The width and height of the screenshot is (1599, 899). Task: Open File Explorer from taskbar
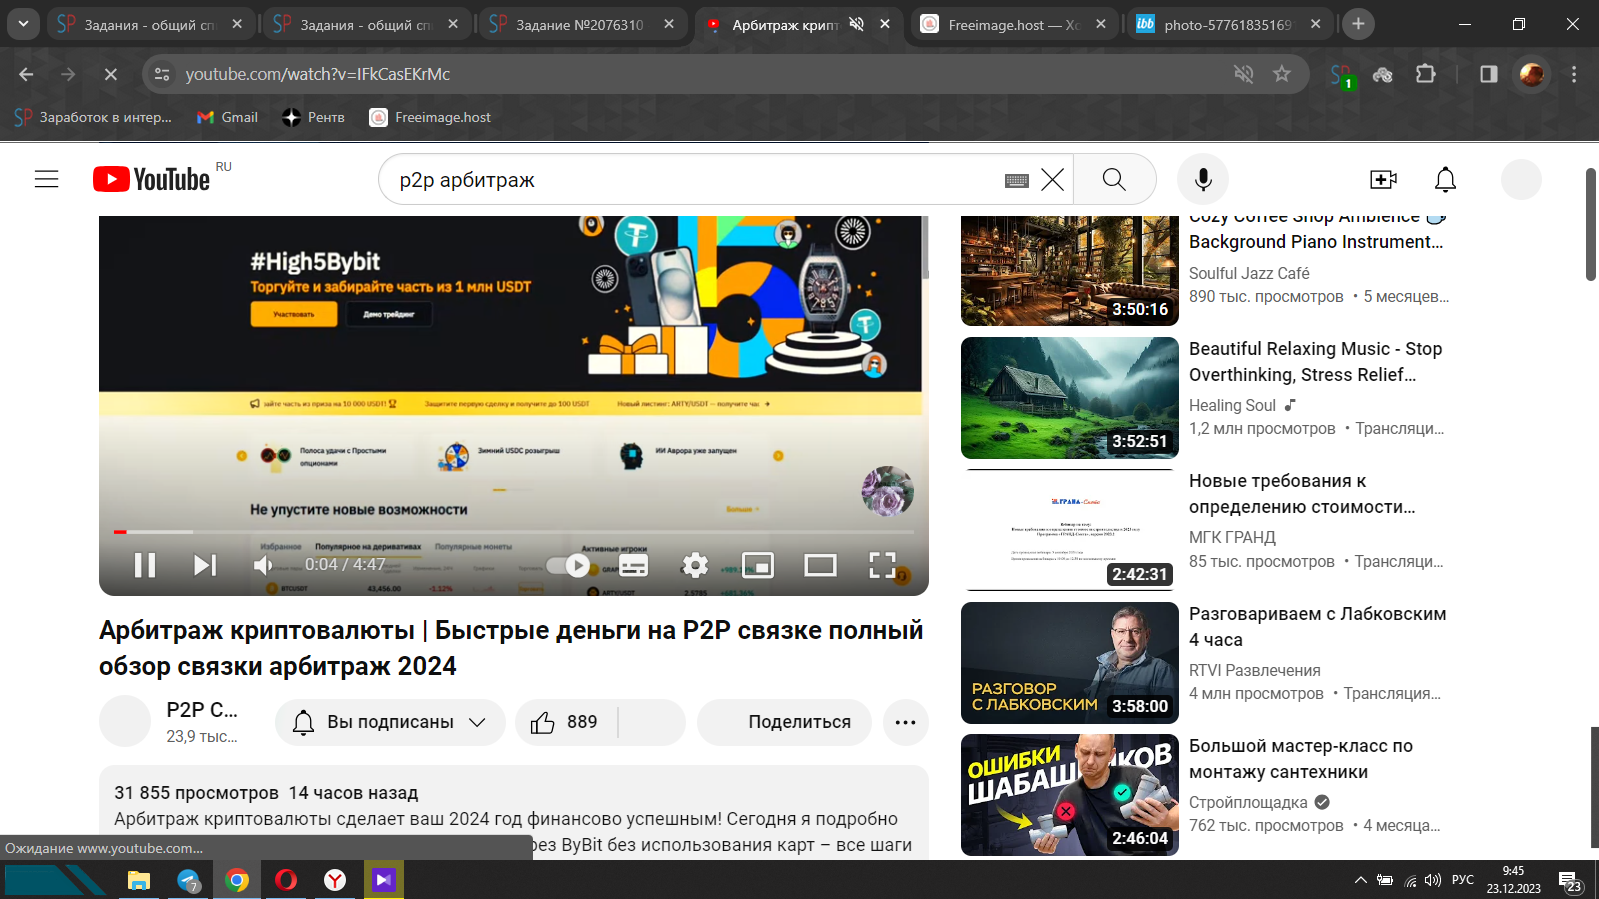(139, 880)
